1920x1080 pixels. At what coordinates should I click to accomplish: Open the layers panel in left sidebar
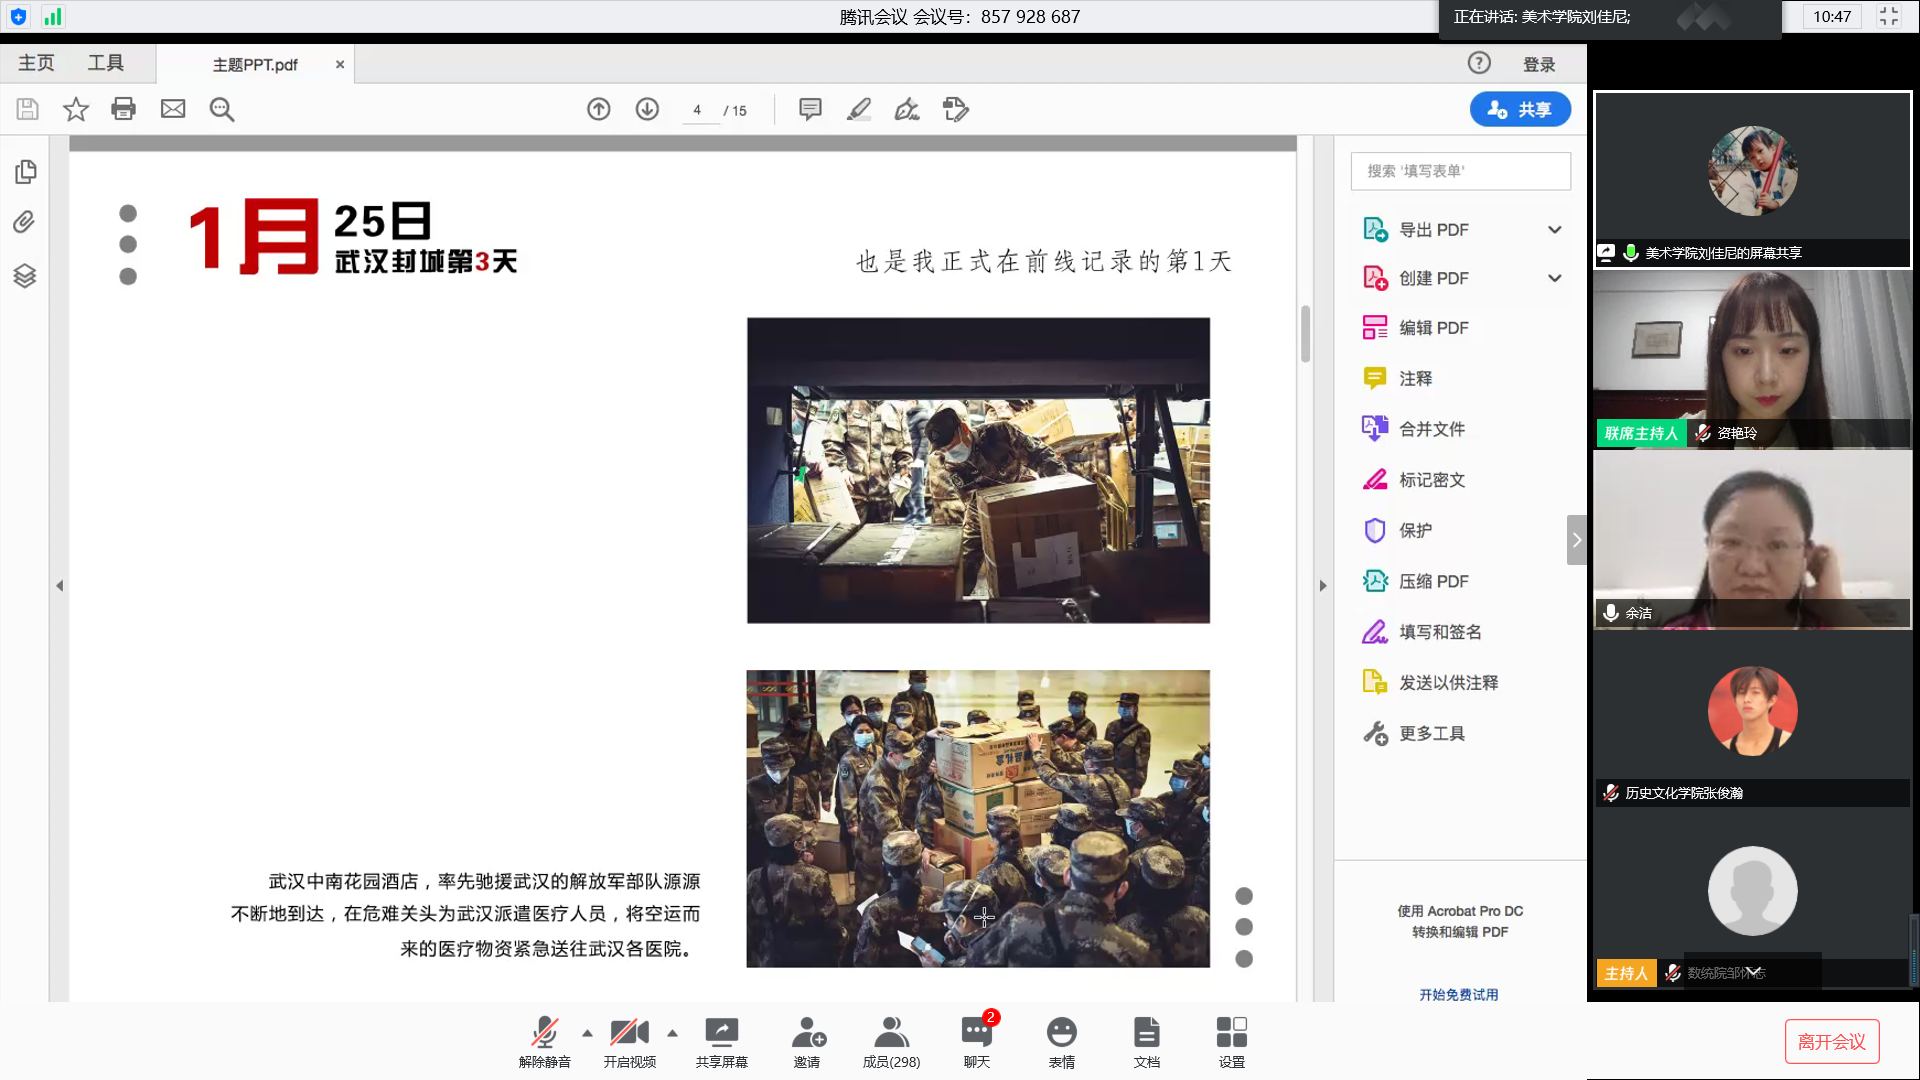(x=25, y=276)
